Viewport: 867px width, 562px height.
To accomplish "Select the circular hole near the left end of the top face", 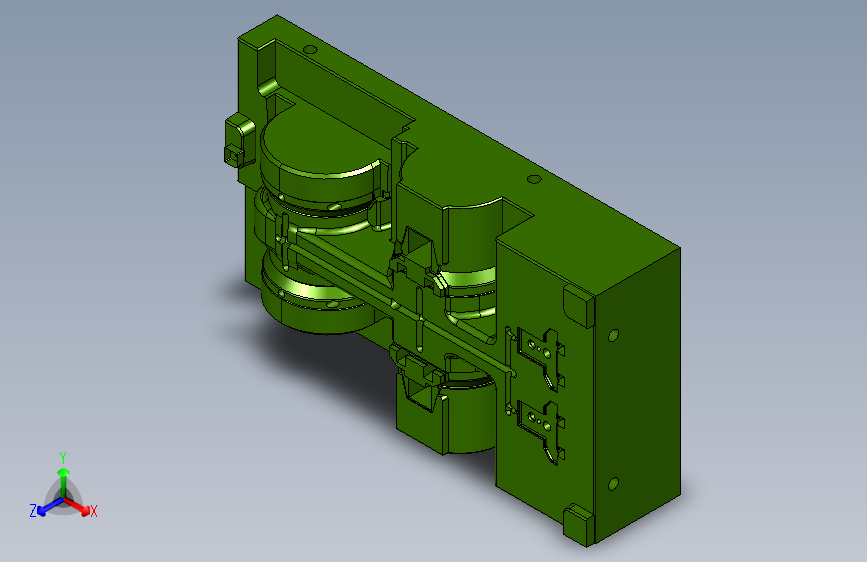I will 310,50.
